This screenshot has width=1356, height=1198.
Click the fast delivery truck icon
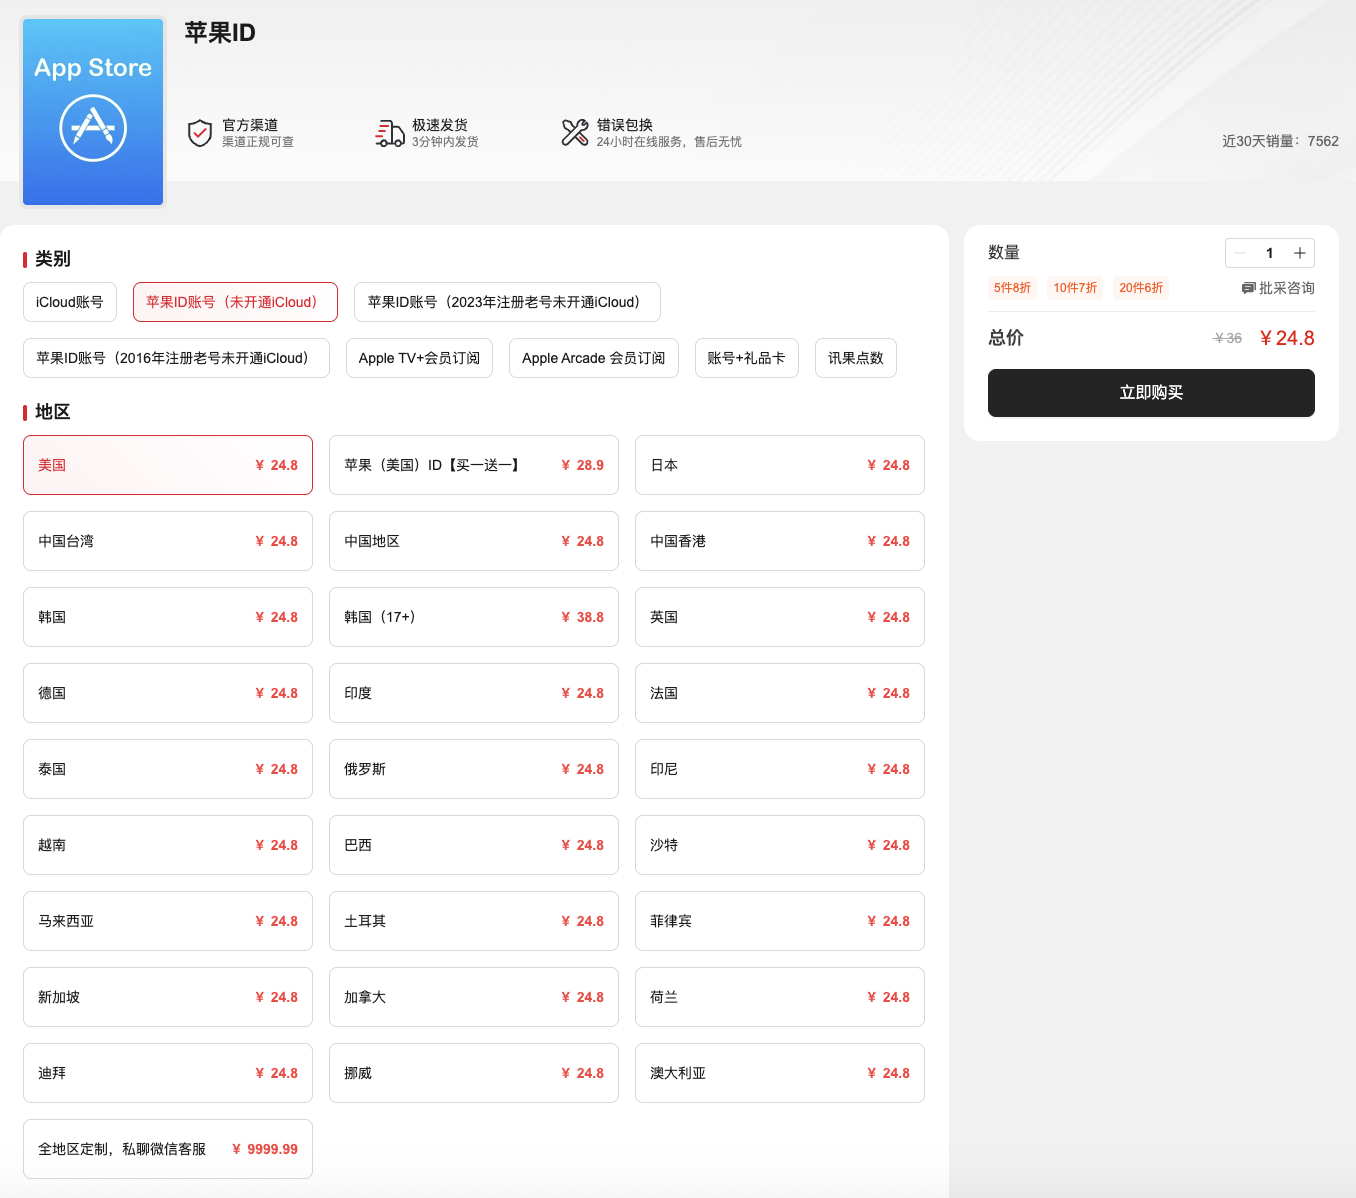pyautogui.click(x=389, y=133)
